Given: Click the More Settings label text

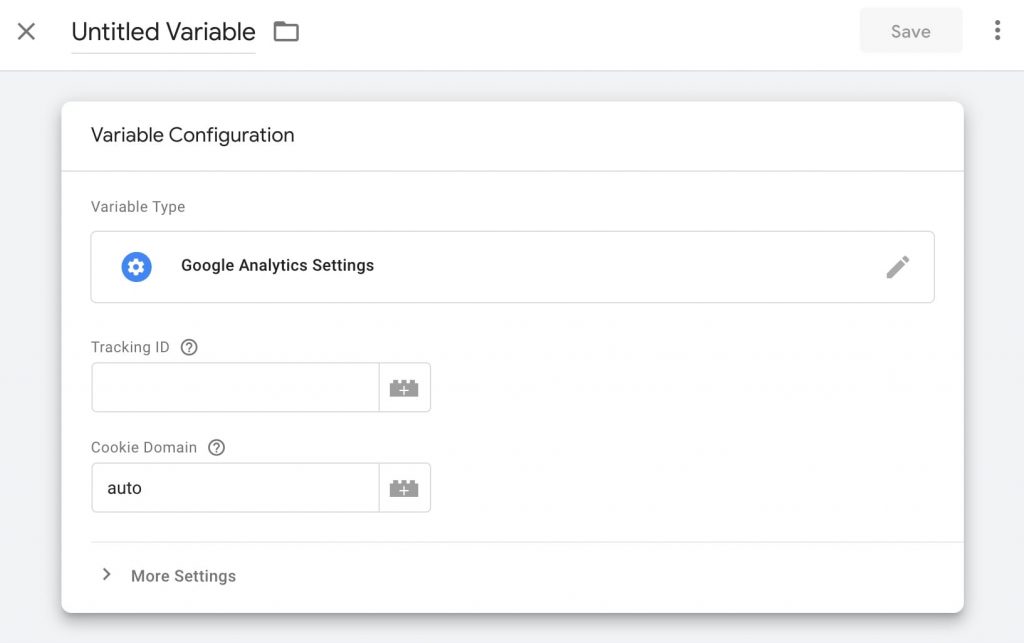Looking at the screenshot, I should coord(183,576).
